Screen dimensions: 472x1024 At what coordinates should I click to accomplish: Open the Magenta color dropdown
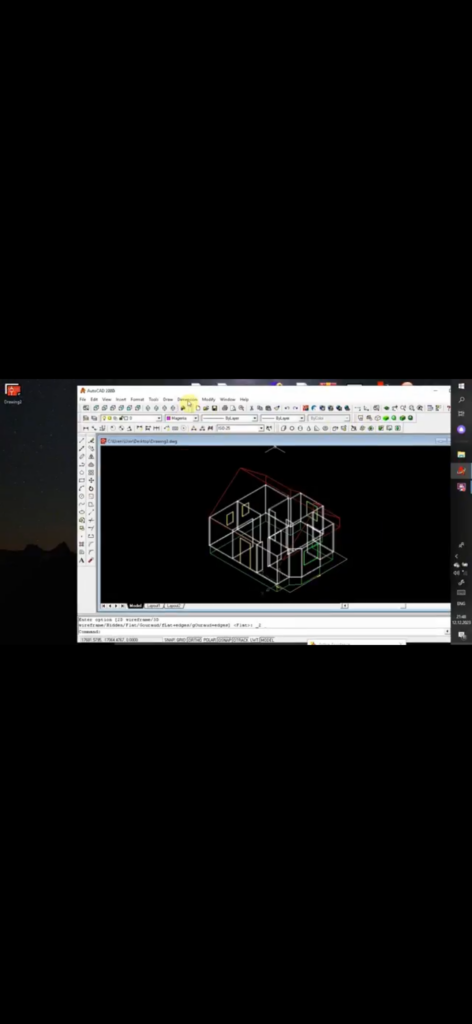(181, 418)
